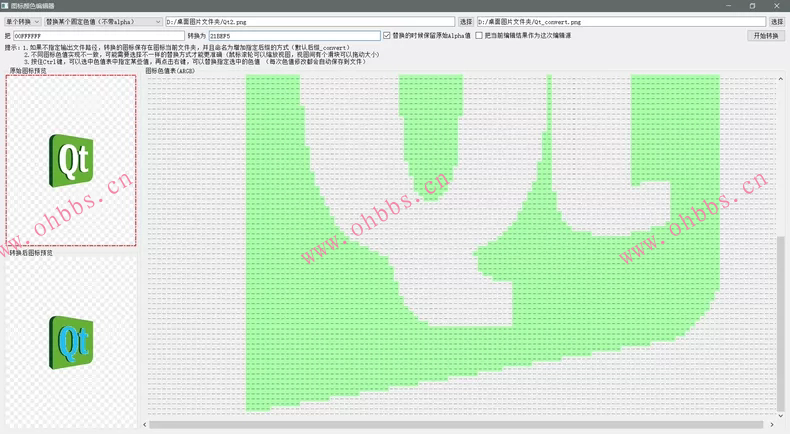This screenshot has width=790, height=434.
Task: Minimize the icon color editor window
Action: [x=729, y=6]
